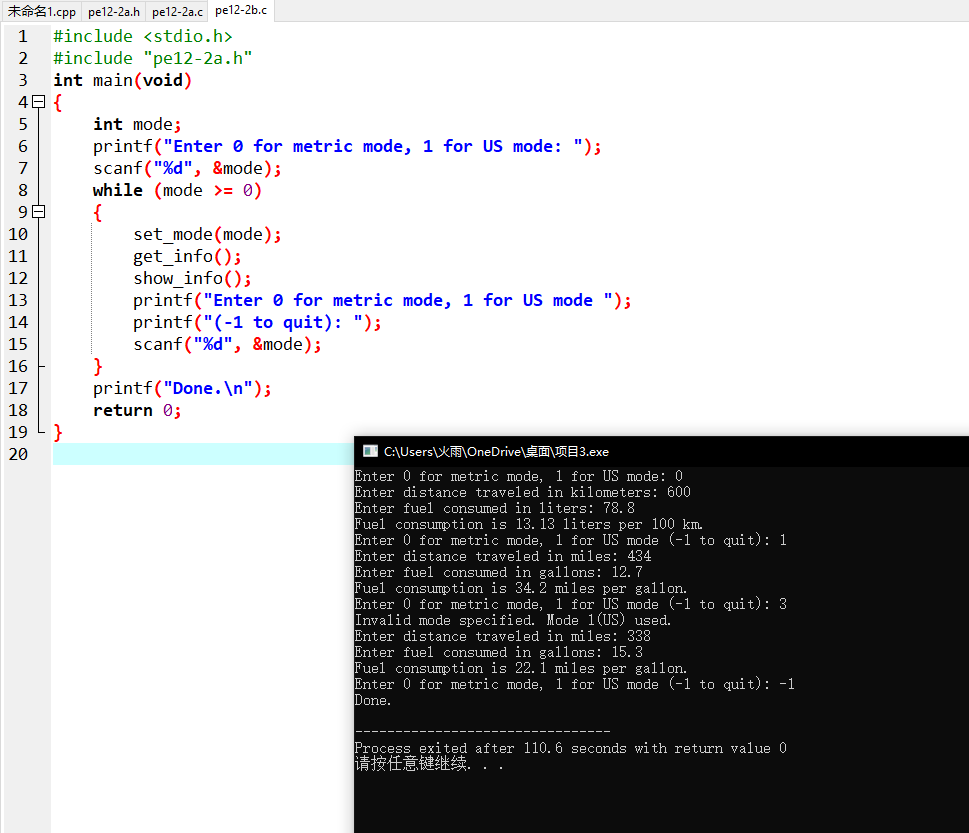Click the scanf statement on line 15
969x833 pixels.
pyautogui.click(x=227, y=344)
